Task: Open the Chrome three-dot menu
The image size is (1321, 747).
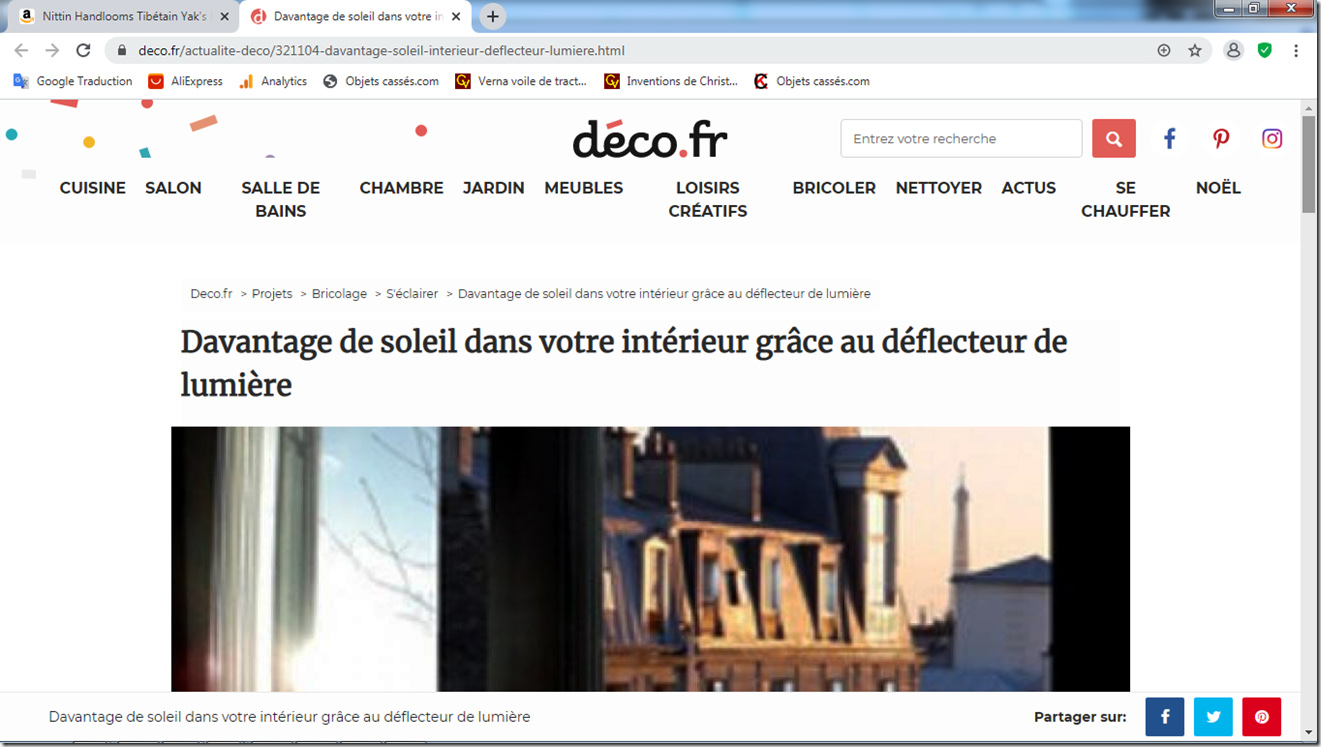Action: pyautogui.click(x=1296, y=50)
